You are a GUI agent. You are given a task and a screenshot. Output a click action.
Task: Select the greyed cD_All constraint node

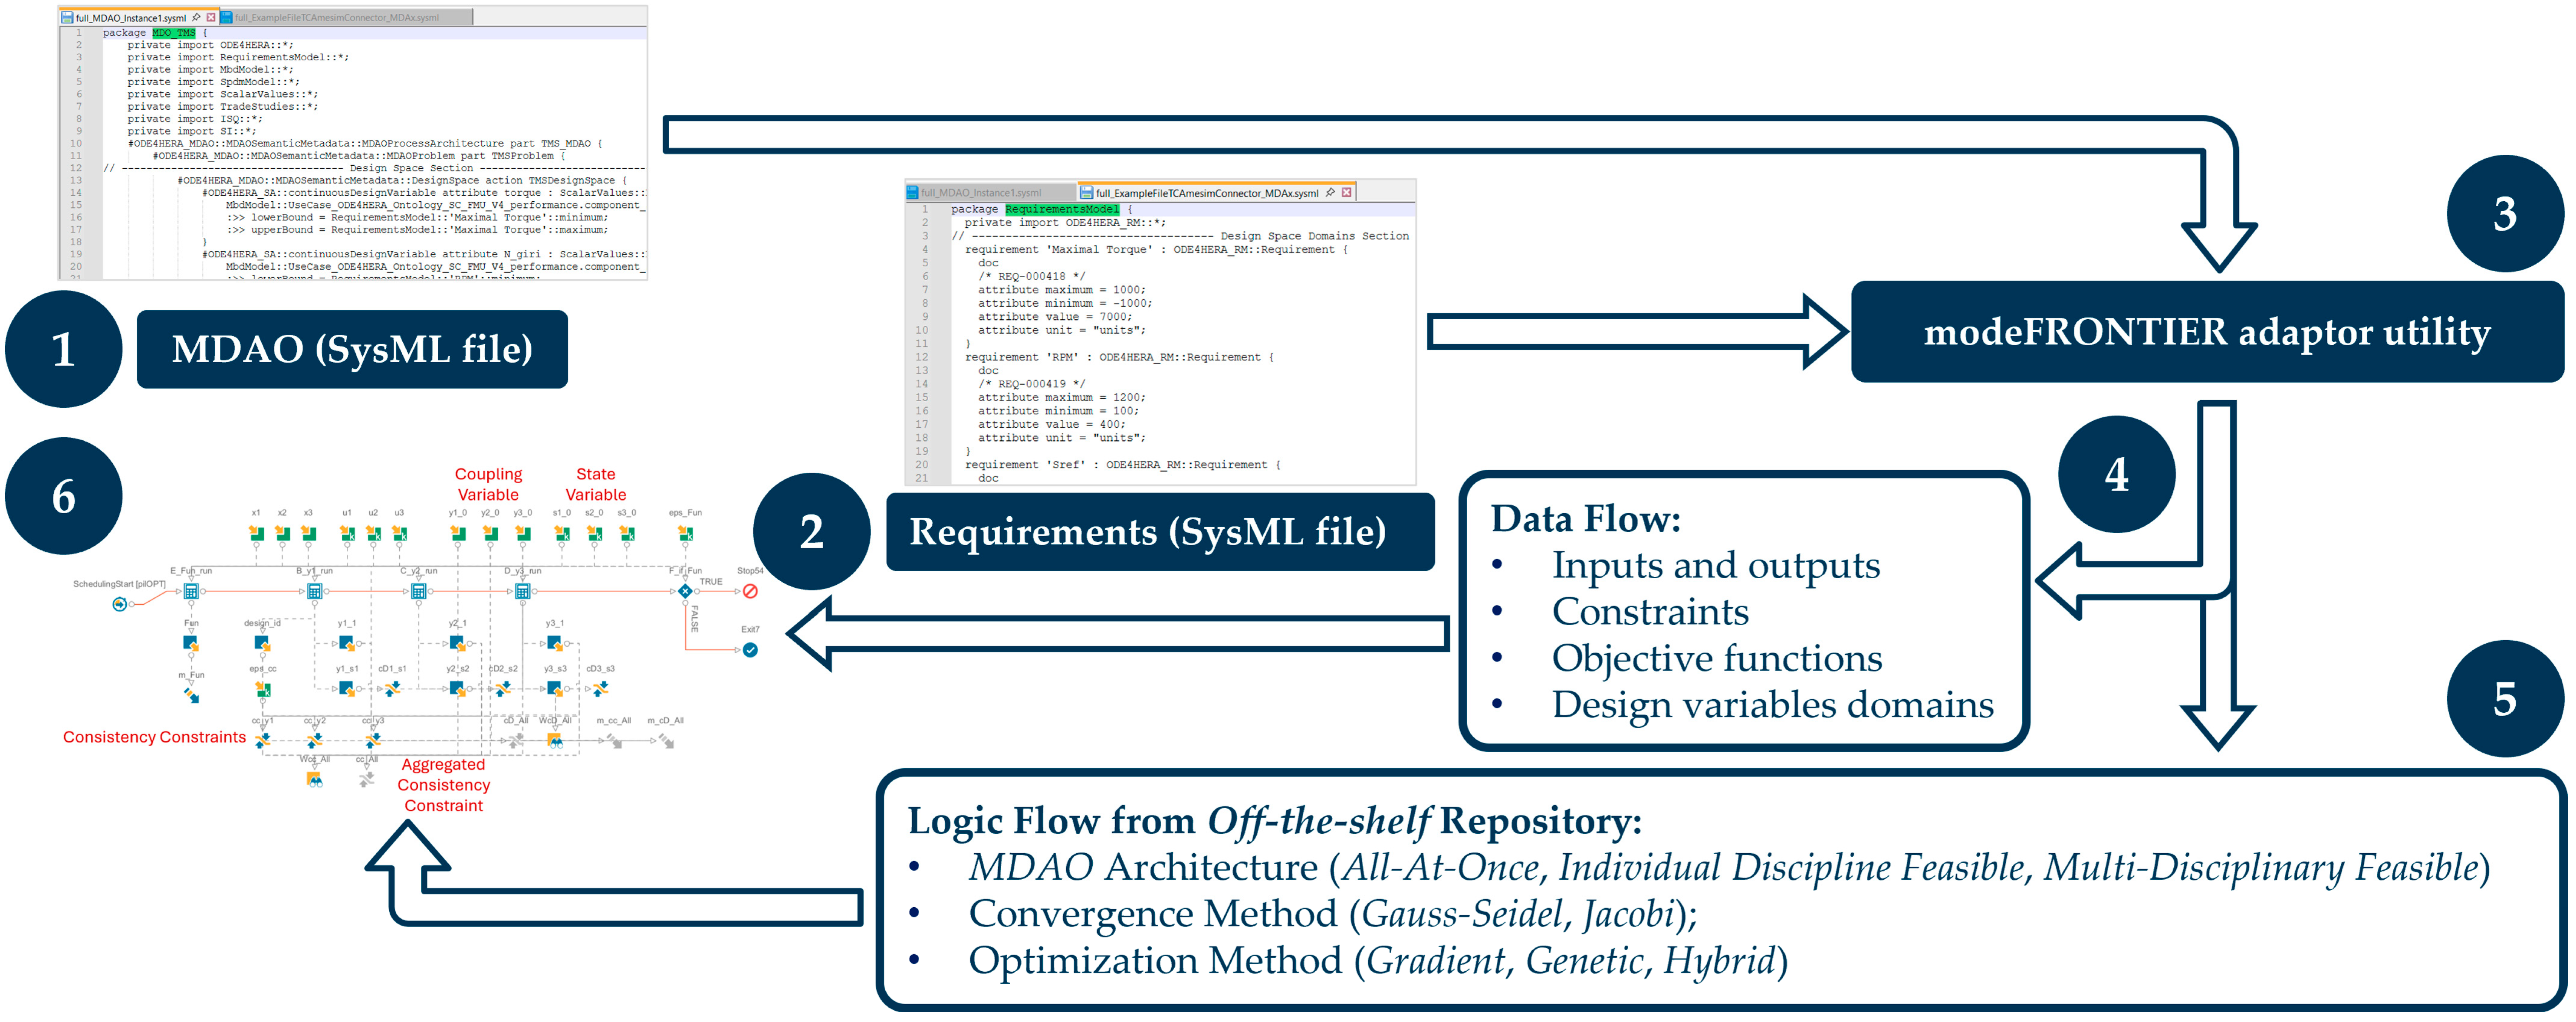coord(516,740)
